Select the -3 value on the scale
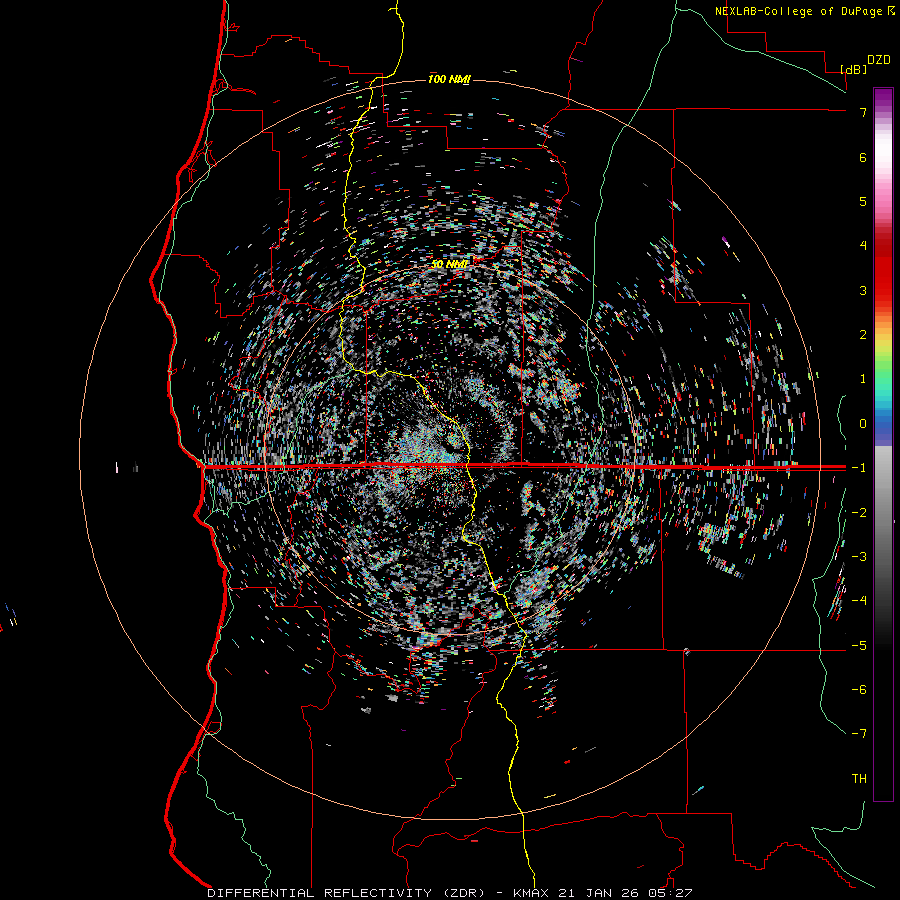 tap(859, 557)
